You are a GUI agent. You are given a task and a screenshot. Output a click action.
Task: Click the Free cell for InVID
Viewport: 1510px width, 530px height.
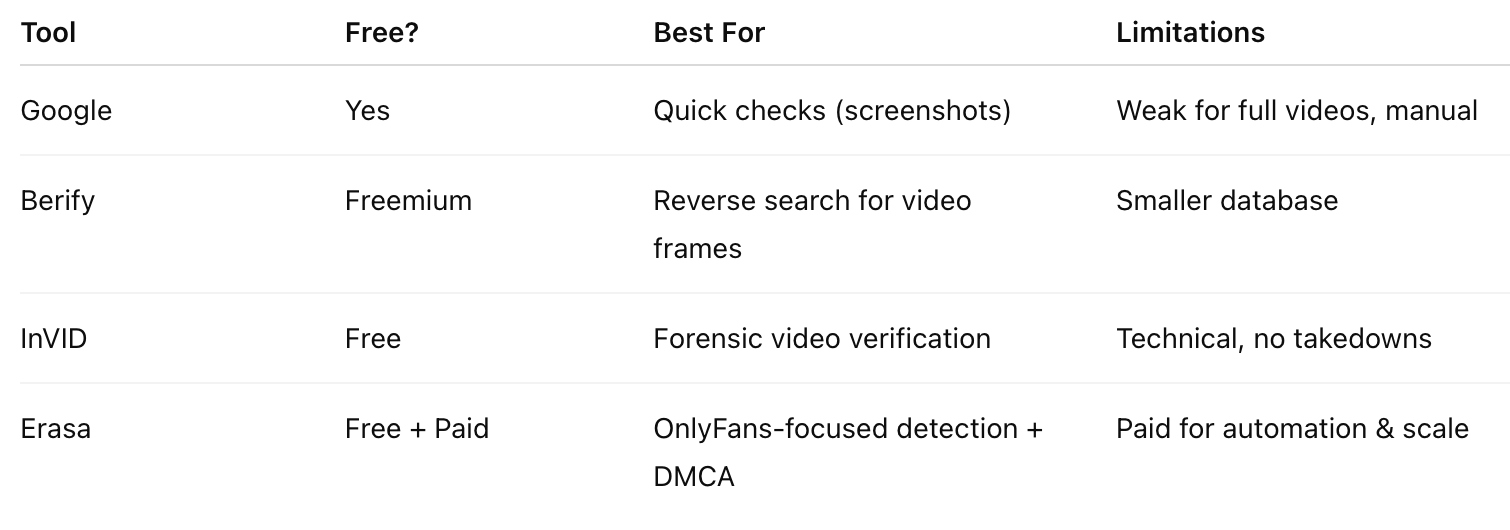point(373,339)
